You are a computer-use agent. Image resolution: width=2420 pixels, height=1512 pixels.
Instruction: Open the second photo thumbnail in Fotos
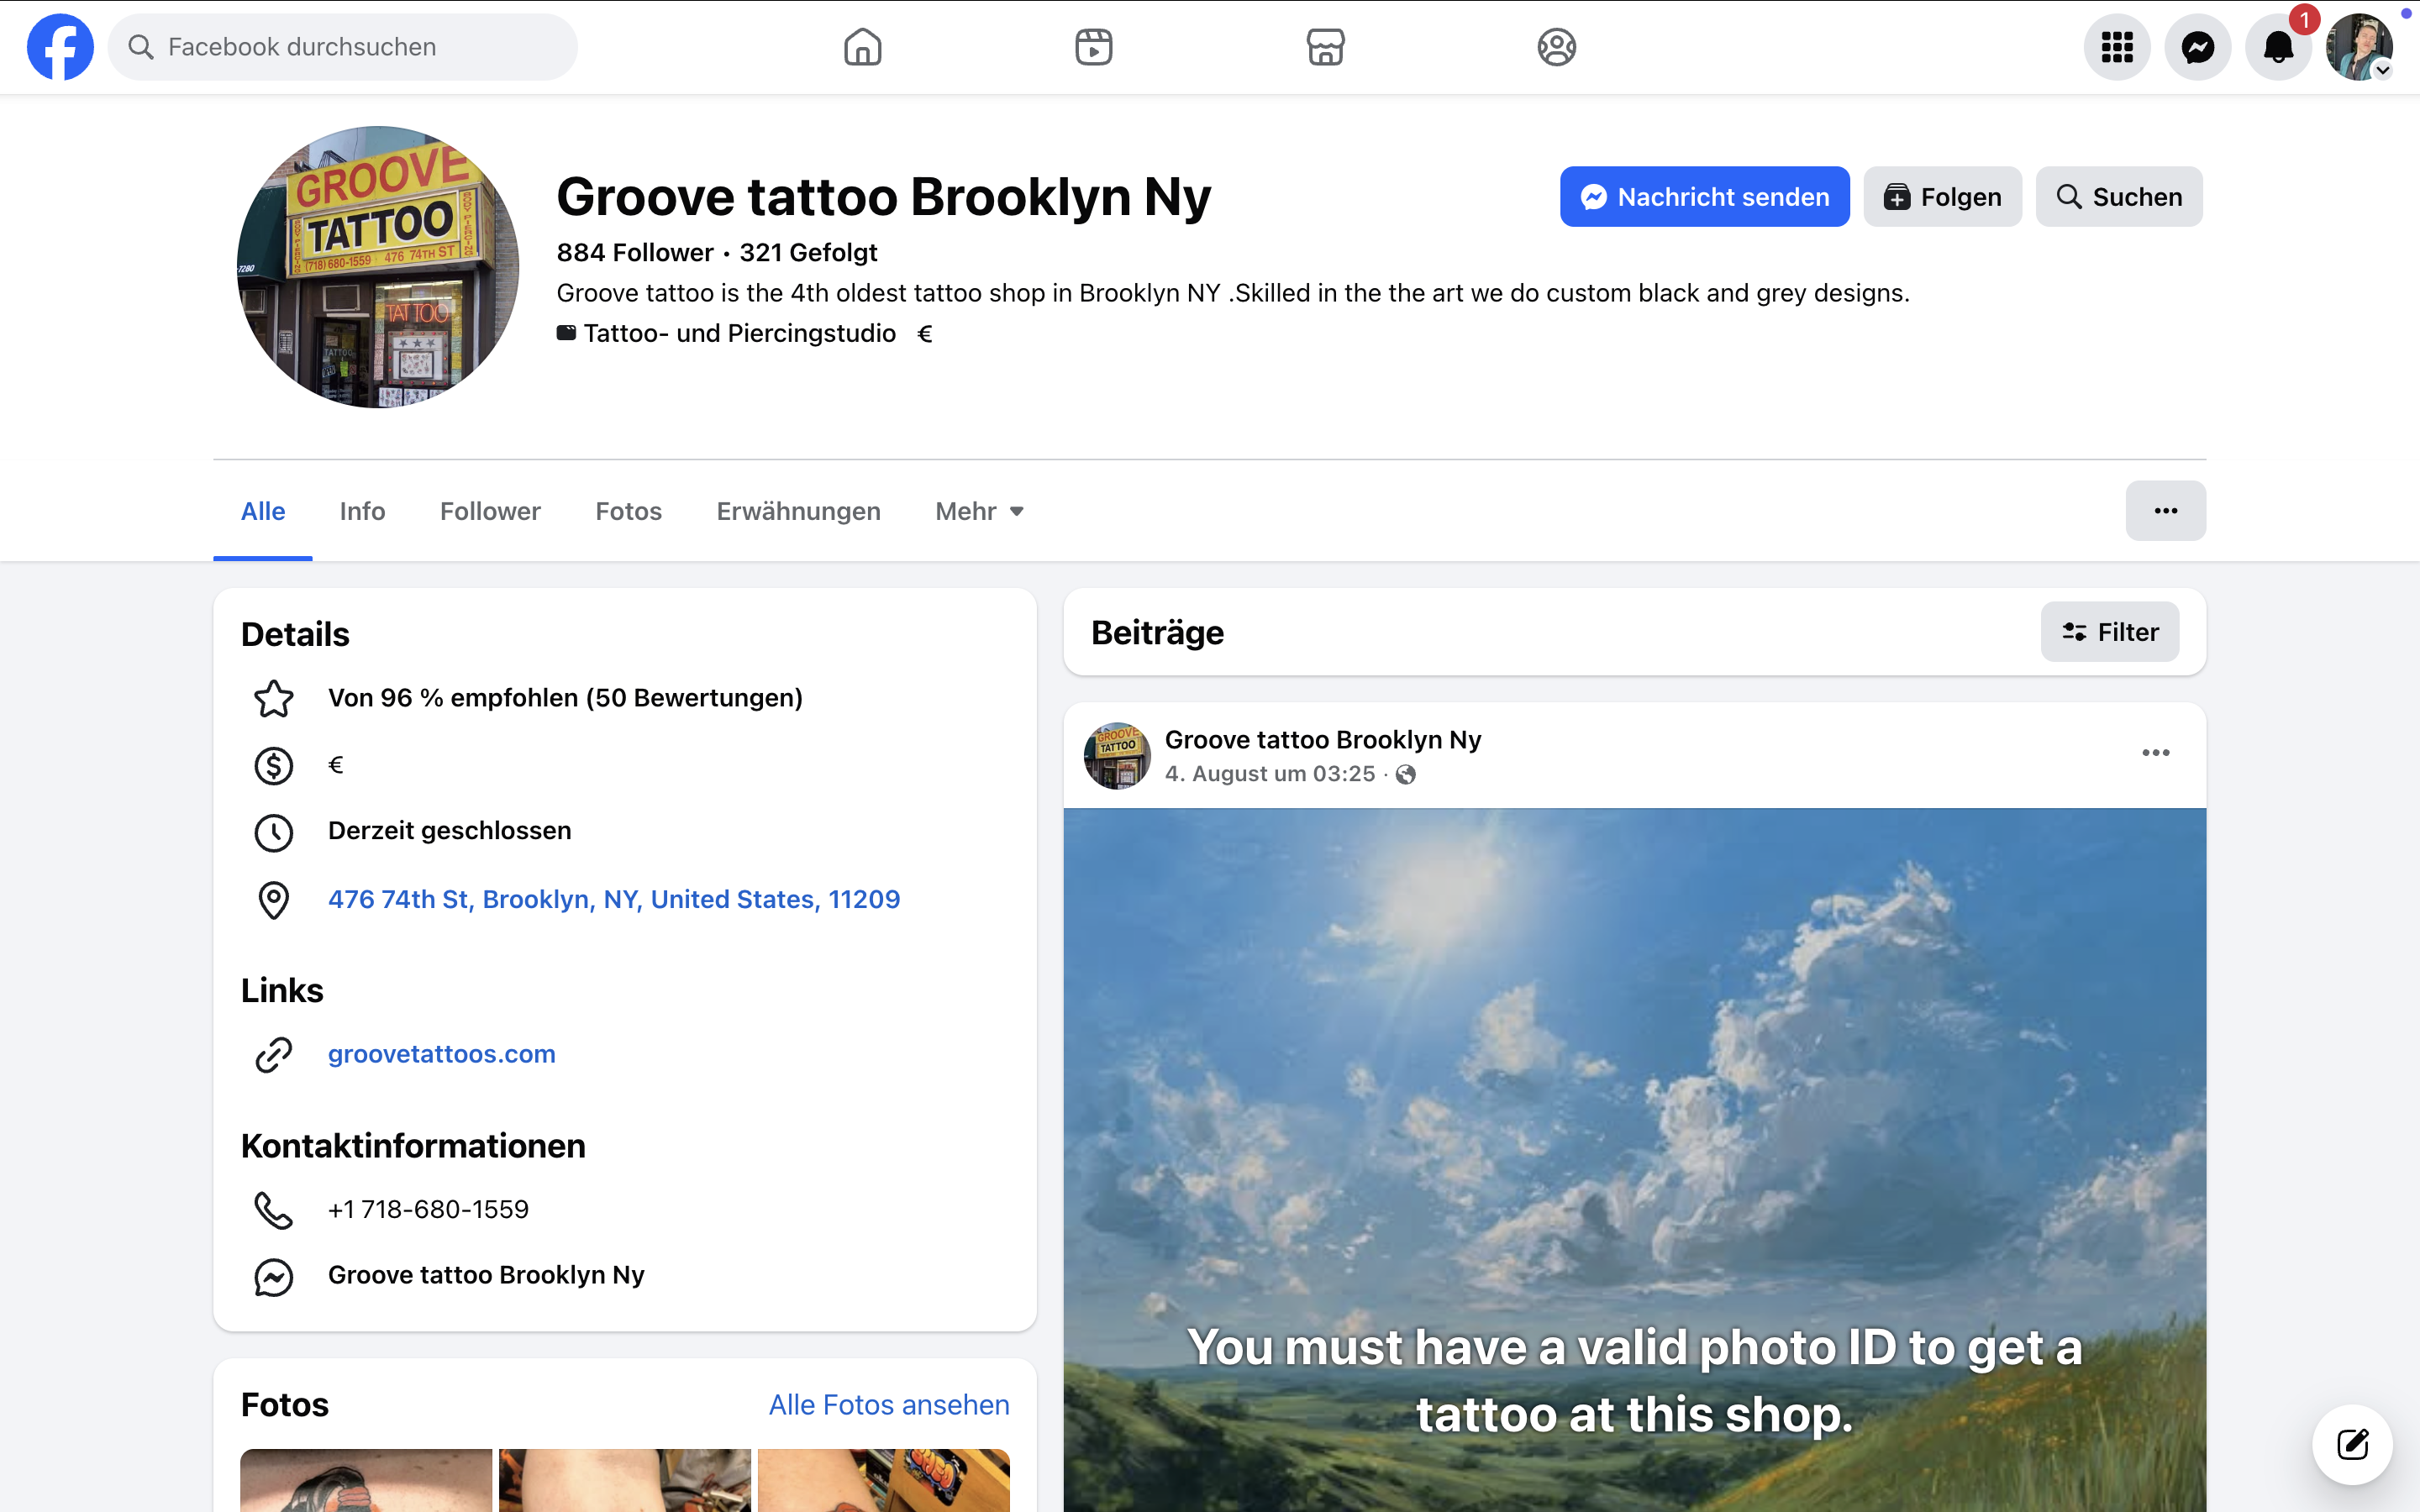[625, 1480]
